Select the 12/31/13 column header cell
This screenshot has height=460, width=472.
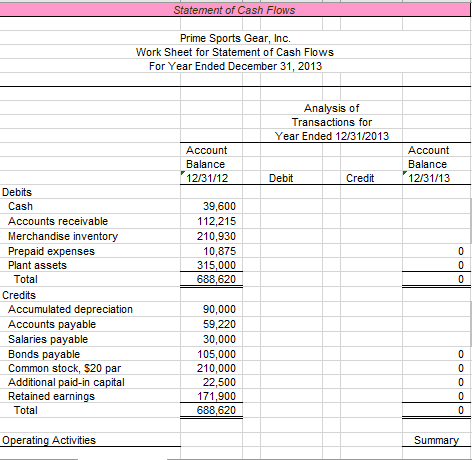[436, 178]
